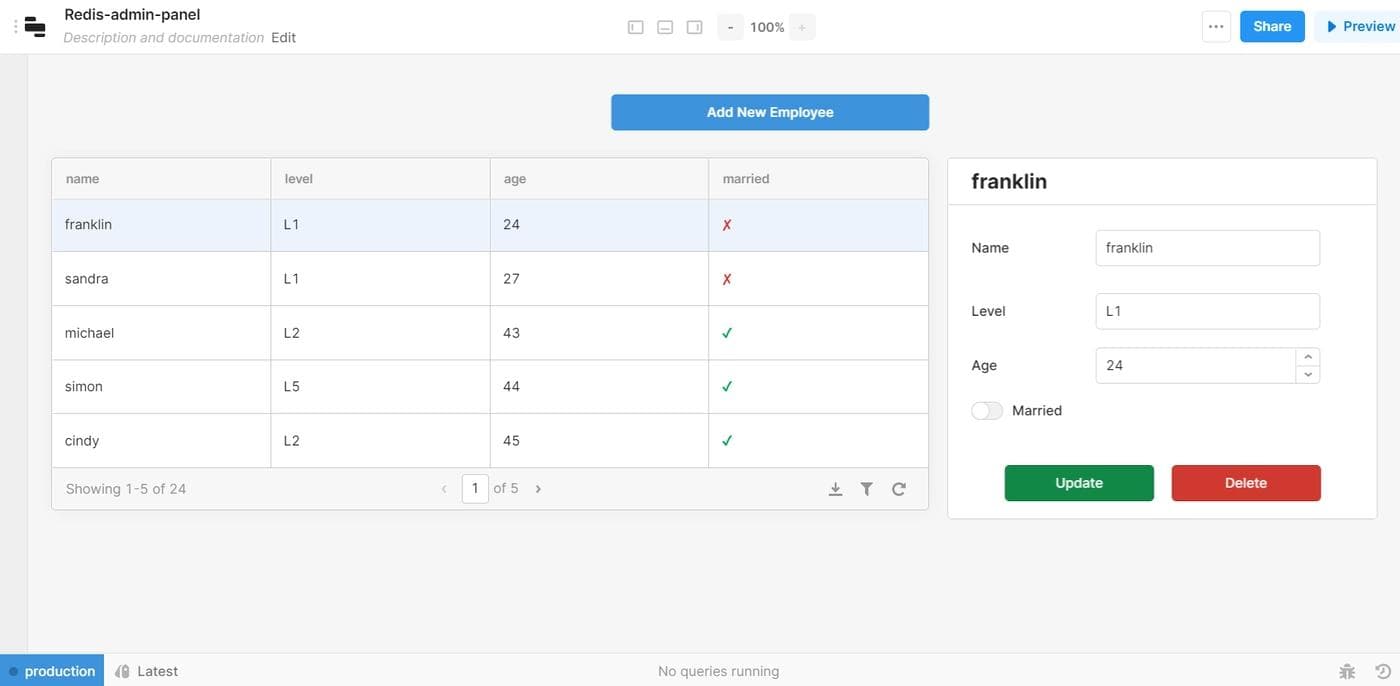
Task: Zoom out with the minus button
Action: pyautogui.click(x=731, y=27)
